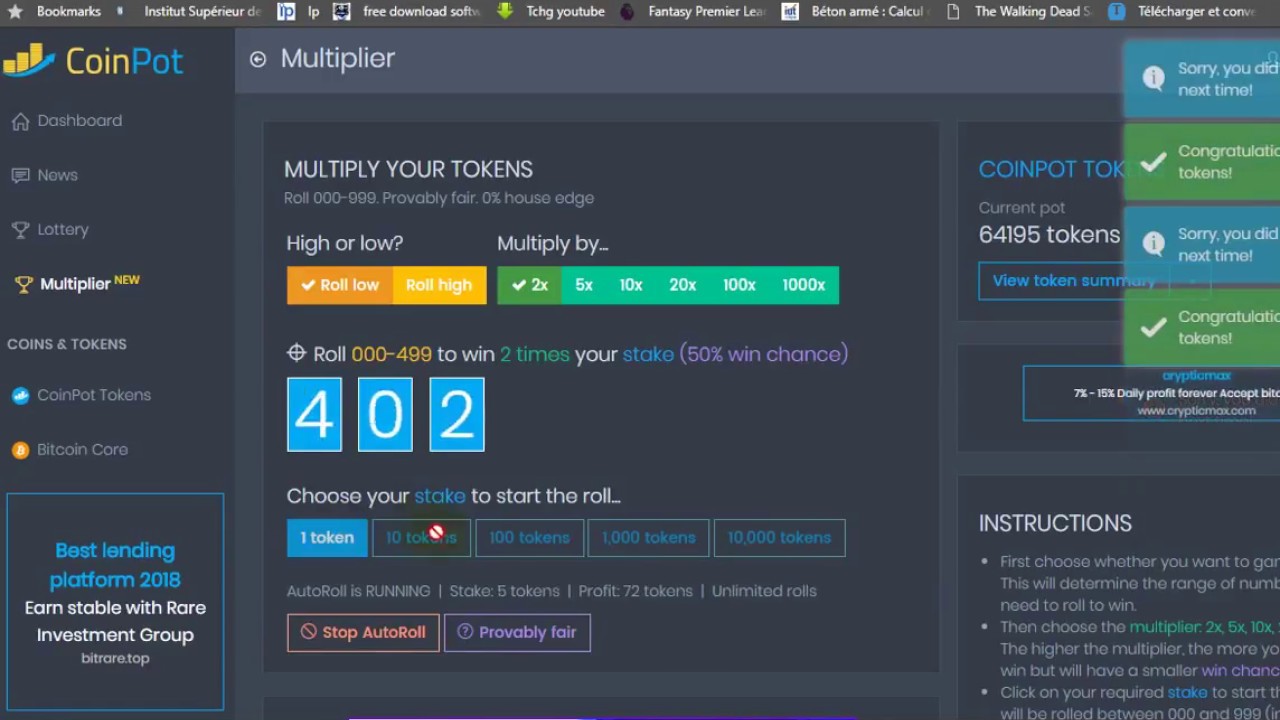Select the Roll low option
This screenshot has height=720, width=1280.
(x=340, y=285)
